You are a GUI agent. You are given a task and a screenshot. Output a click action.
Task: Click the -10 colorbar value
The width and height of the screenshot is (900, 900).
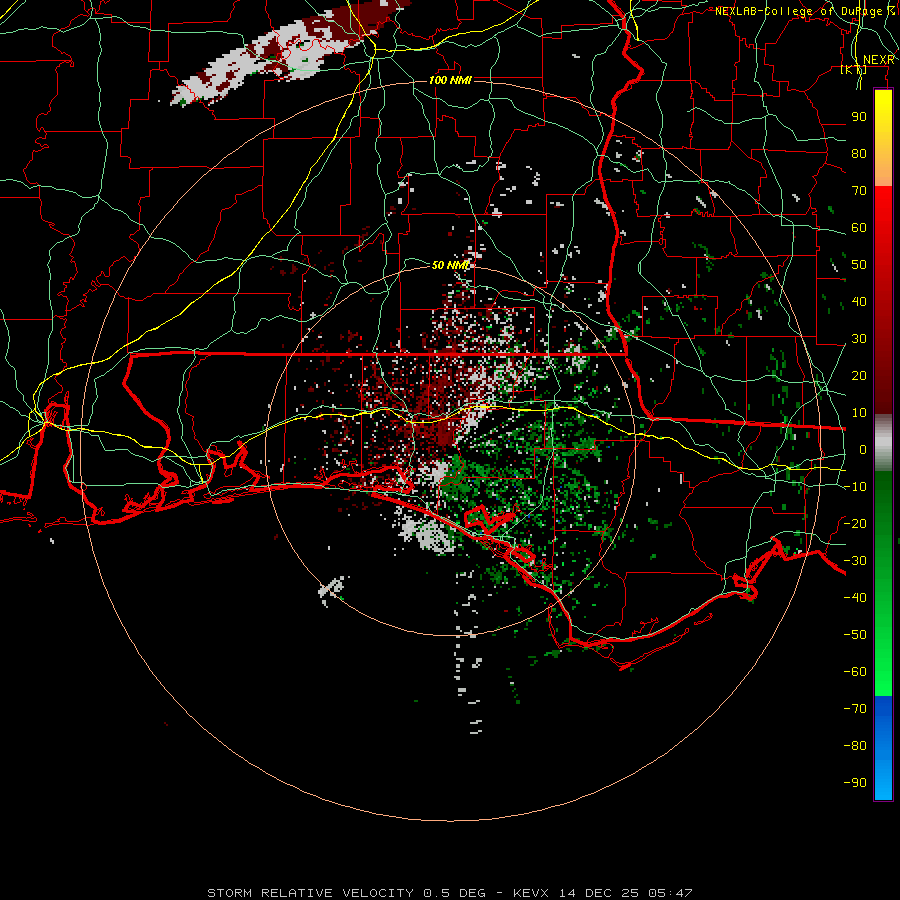855,487
